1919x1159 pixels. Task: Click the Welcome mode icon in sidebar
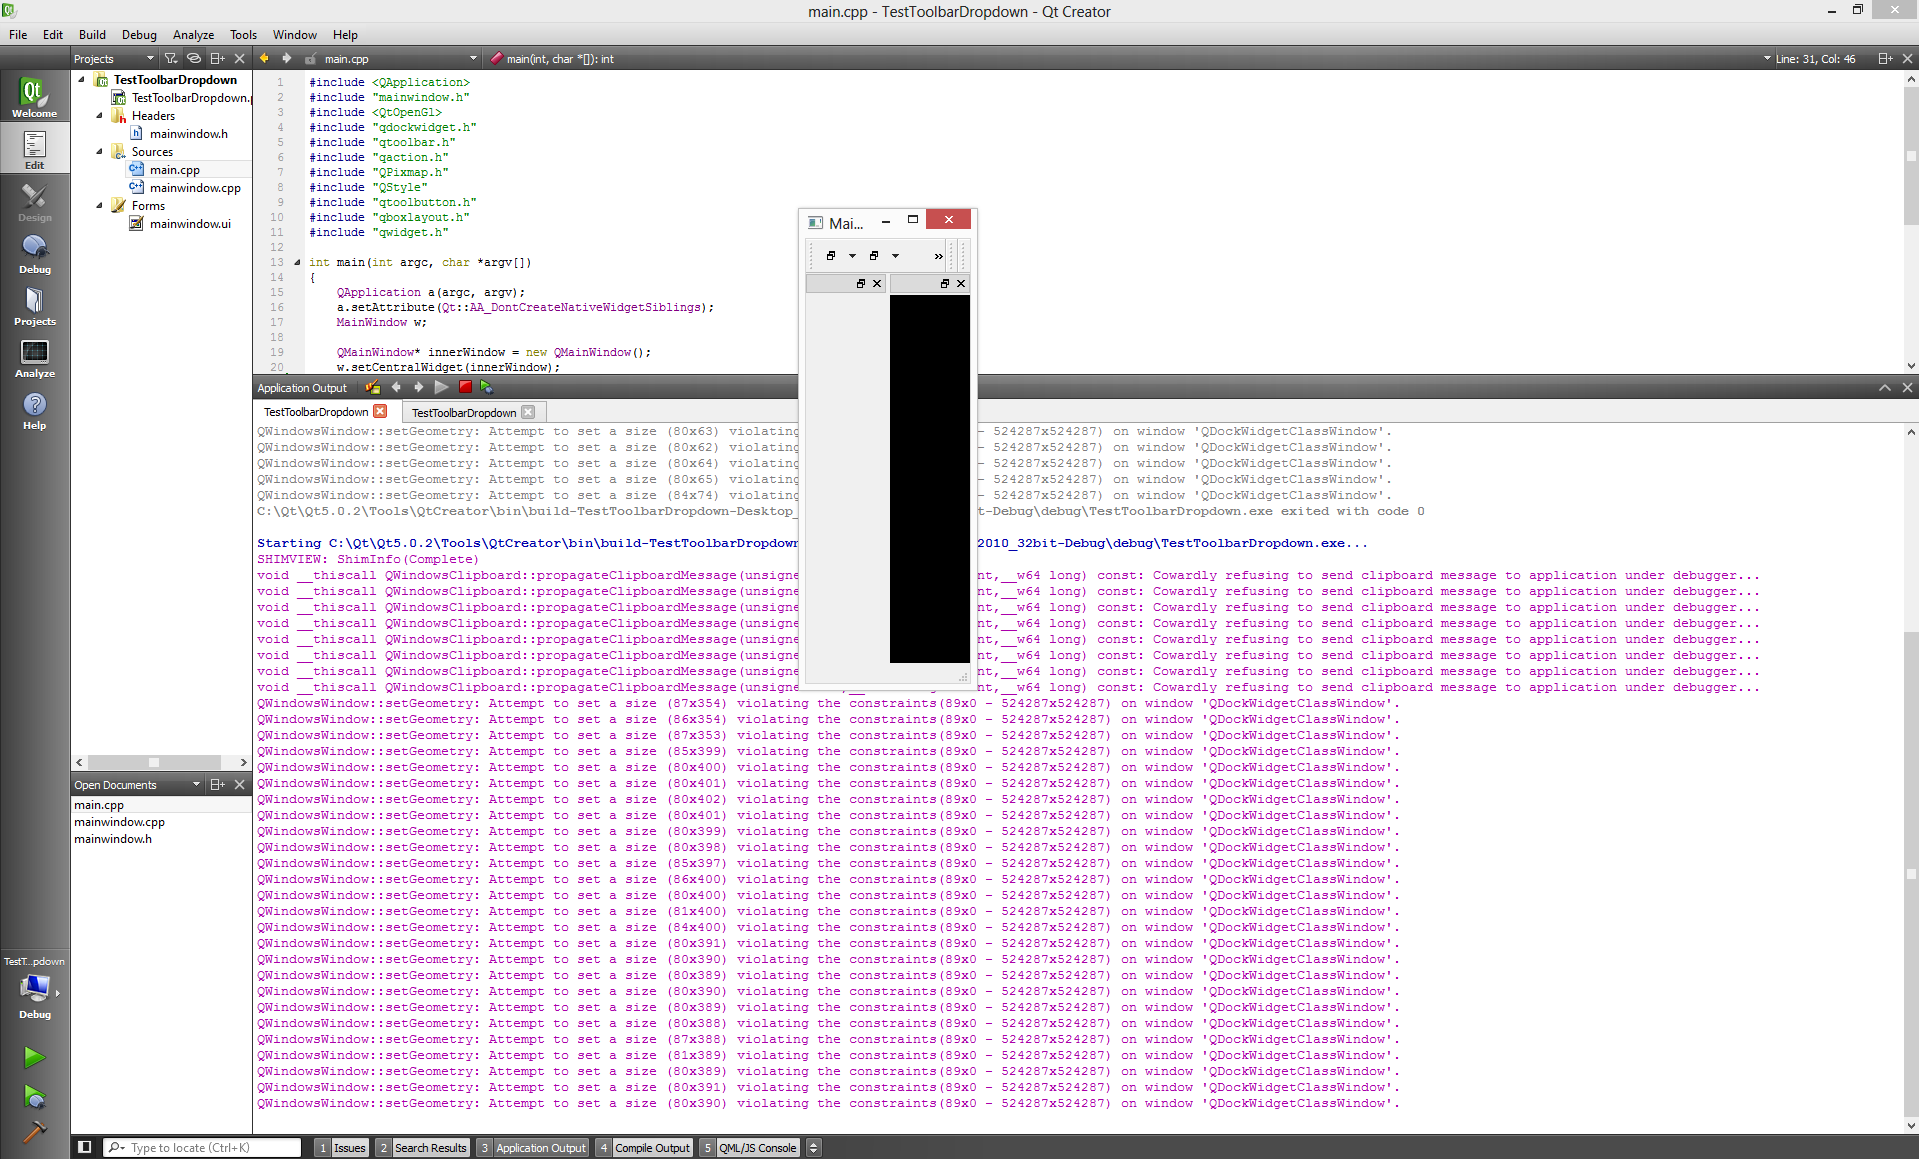34,97
